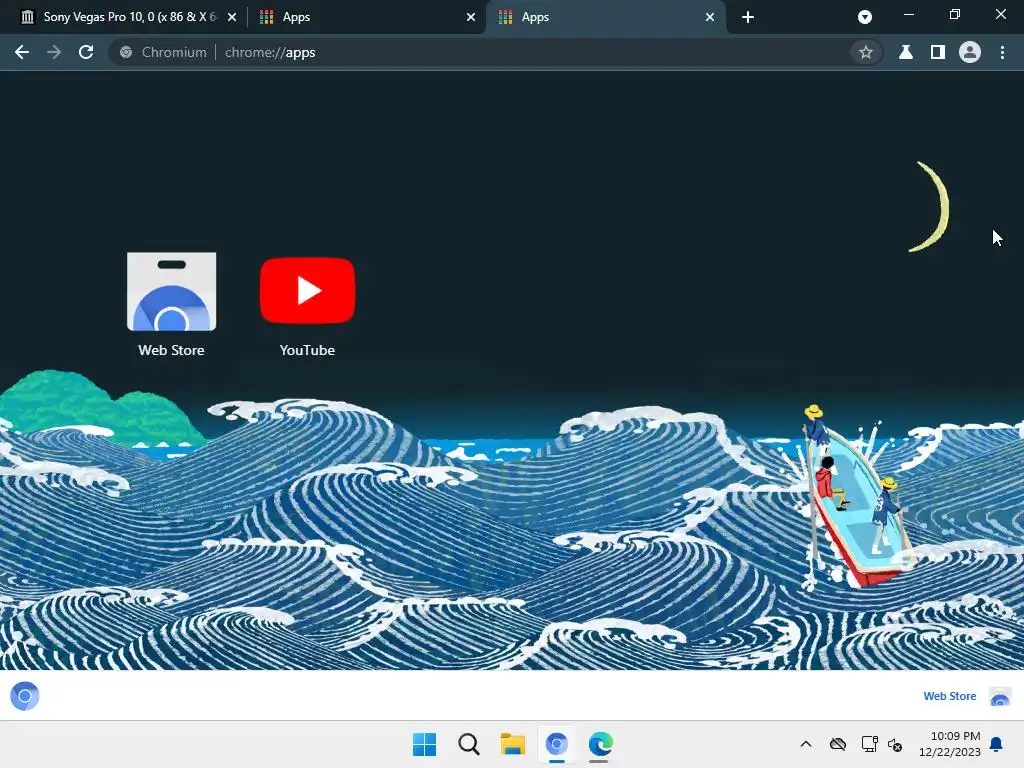The width and height of the screenshot is (1024, 768).
Task: Open the Chromium three-dot menu
Action: [x=1002, y=52]
